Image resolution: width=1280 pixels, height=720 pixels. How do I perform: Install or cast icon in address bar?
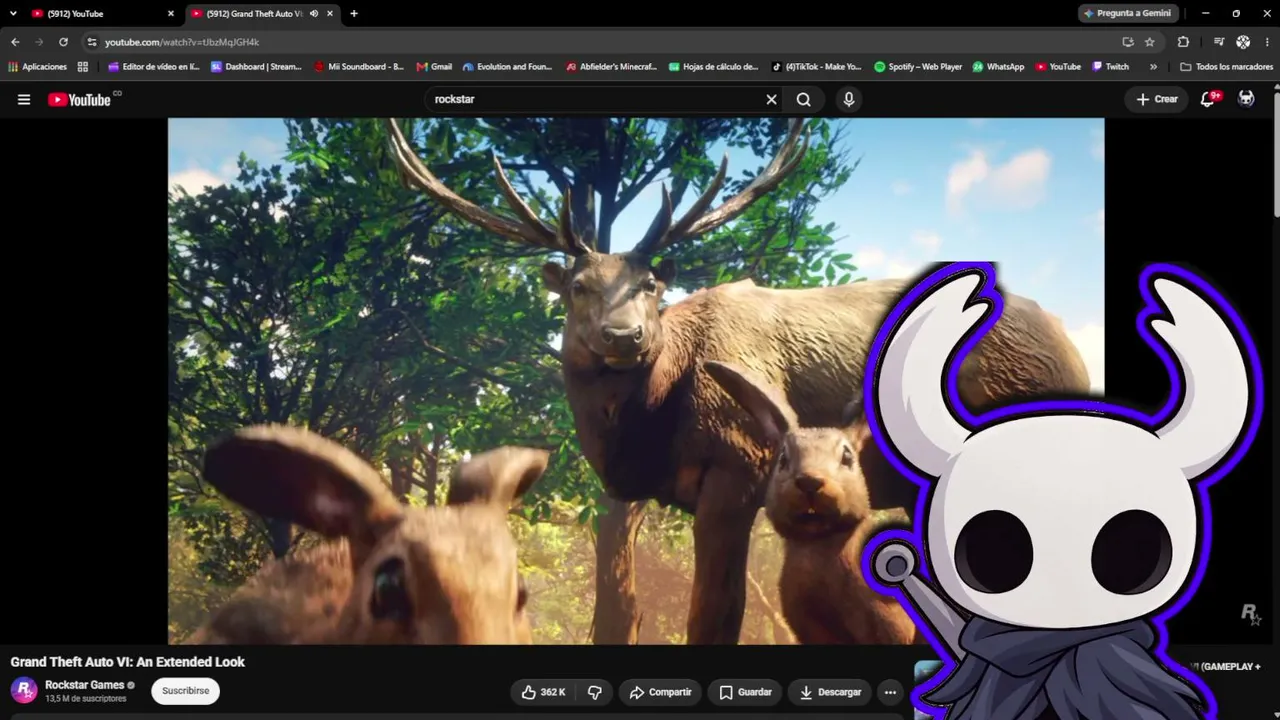click(x=1128, y=42)
